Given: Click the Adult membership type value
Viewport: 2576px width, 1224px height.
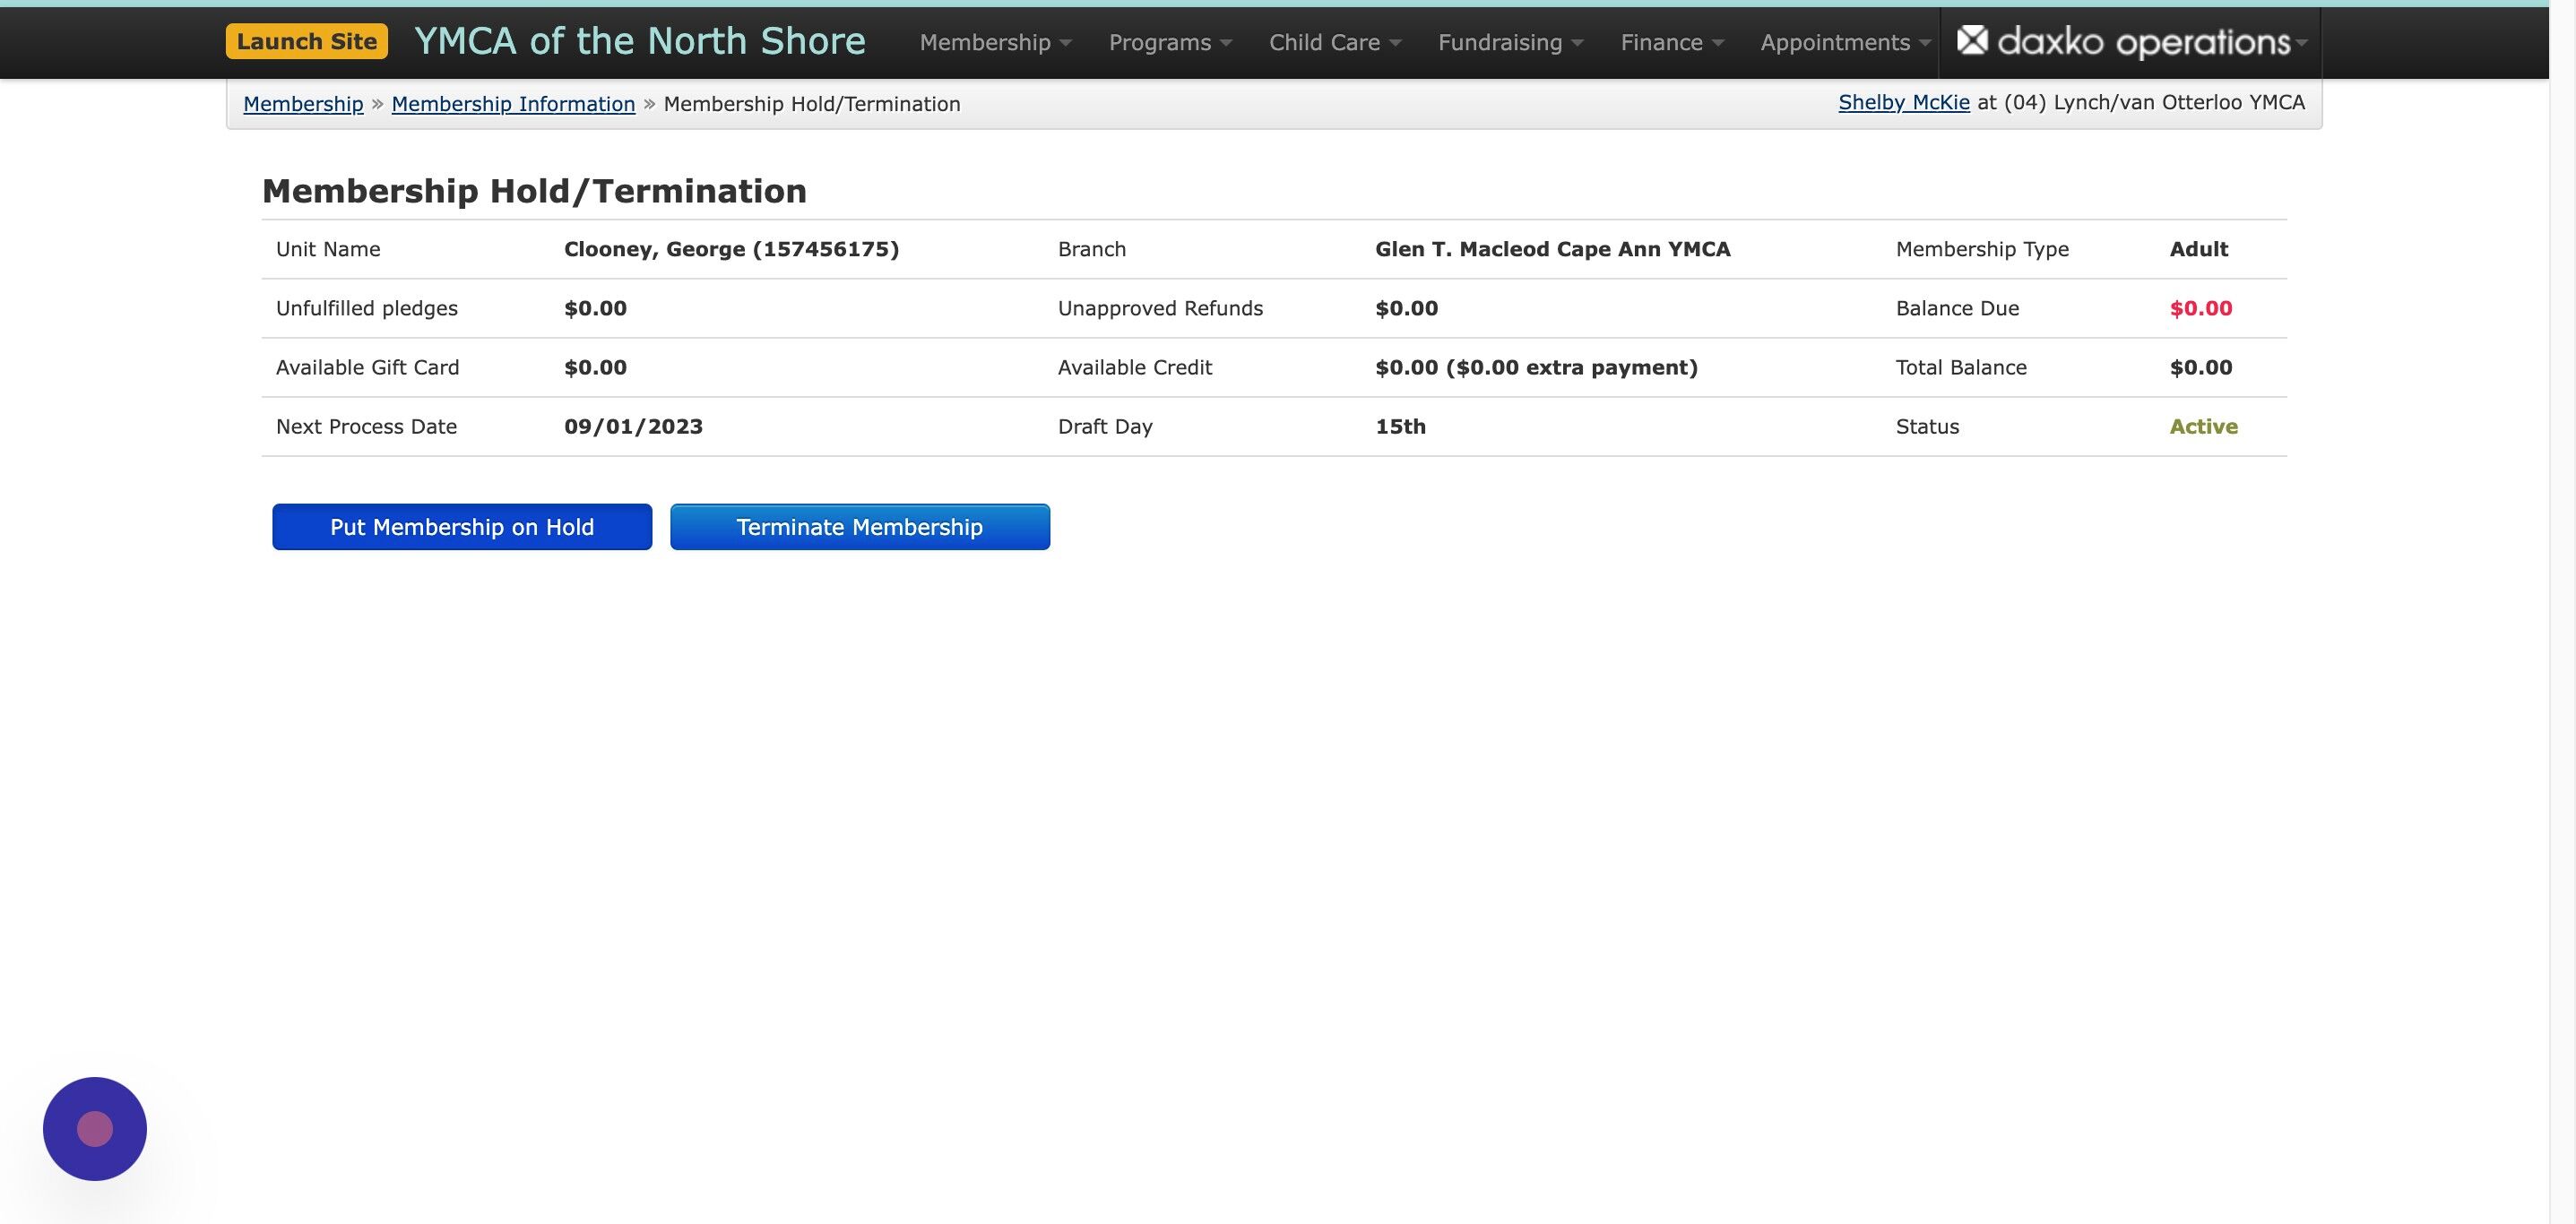Looking at the screenshot, I should click(x=2199, y=249).
